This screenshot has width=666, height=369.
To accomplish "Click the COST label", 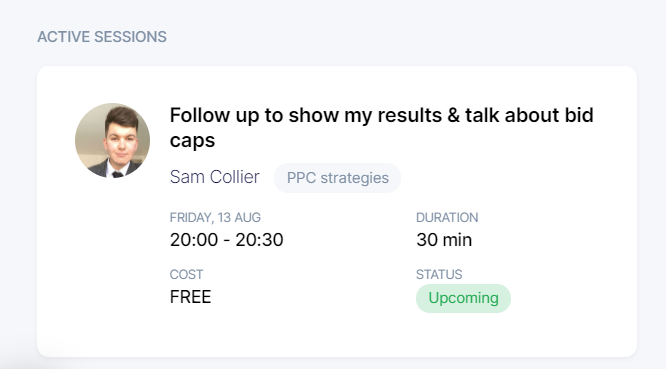I will (186, 274).
